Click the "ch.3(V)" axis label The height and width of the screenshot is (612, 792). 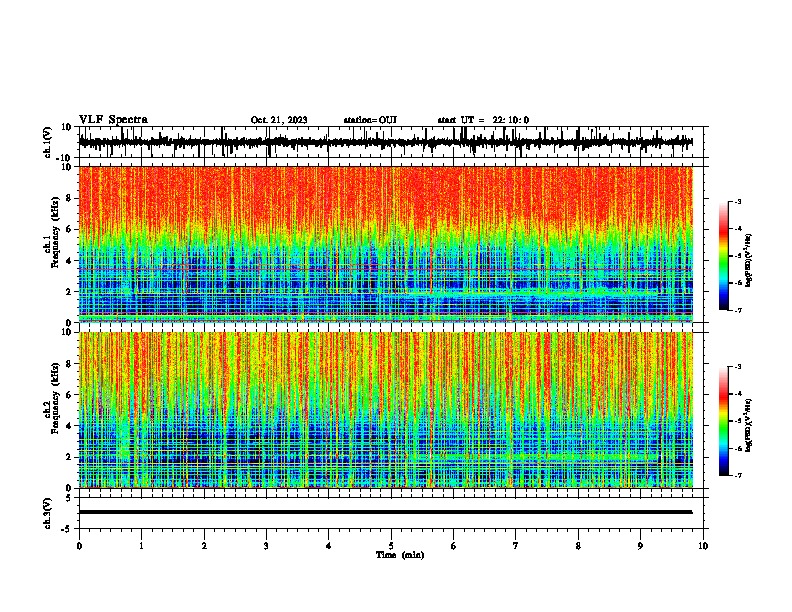click(x=48, y=513)
